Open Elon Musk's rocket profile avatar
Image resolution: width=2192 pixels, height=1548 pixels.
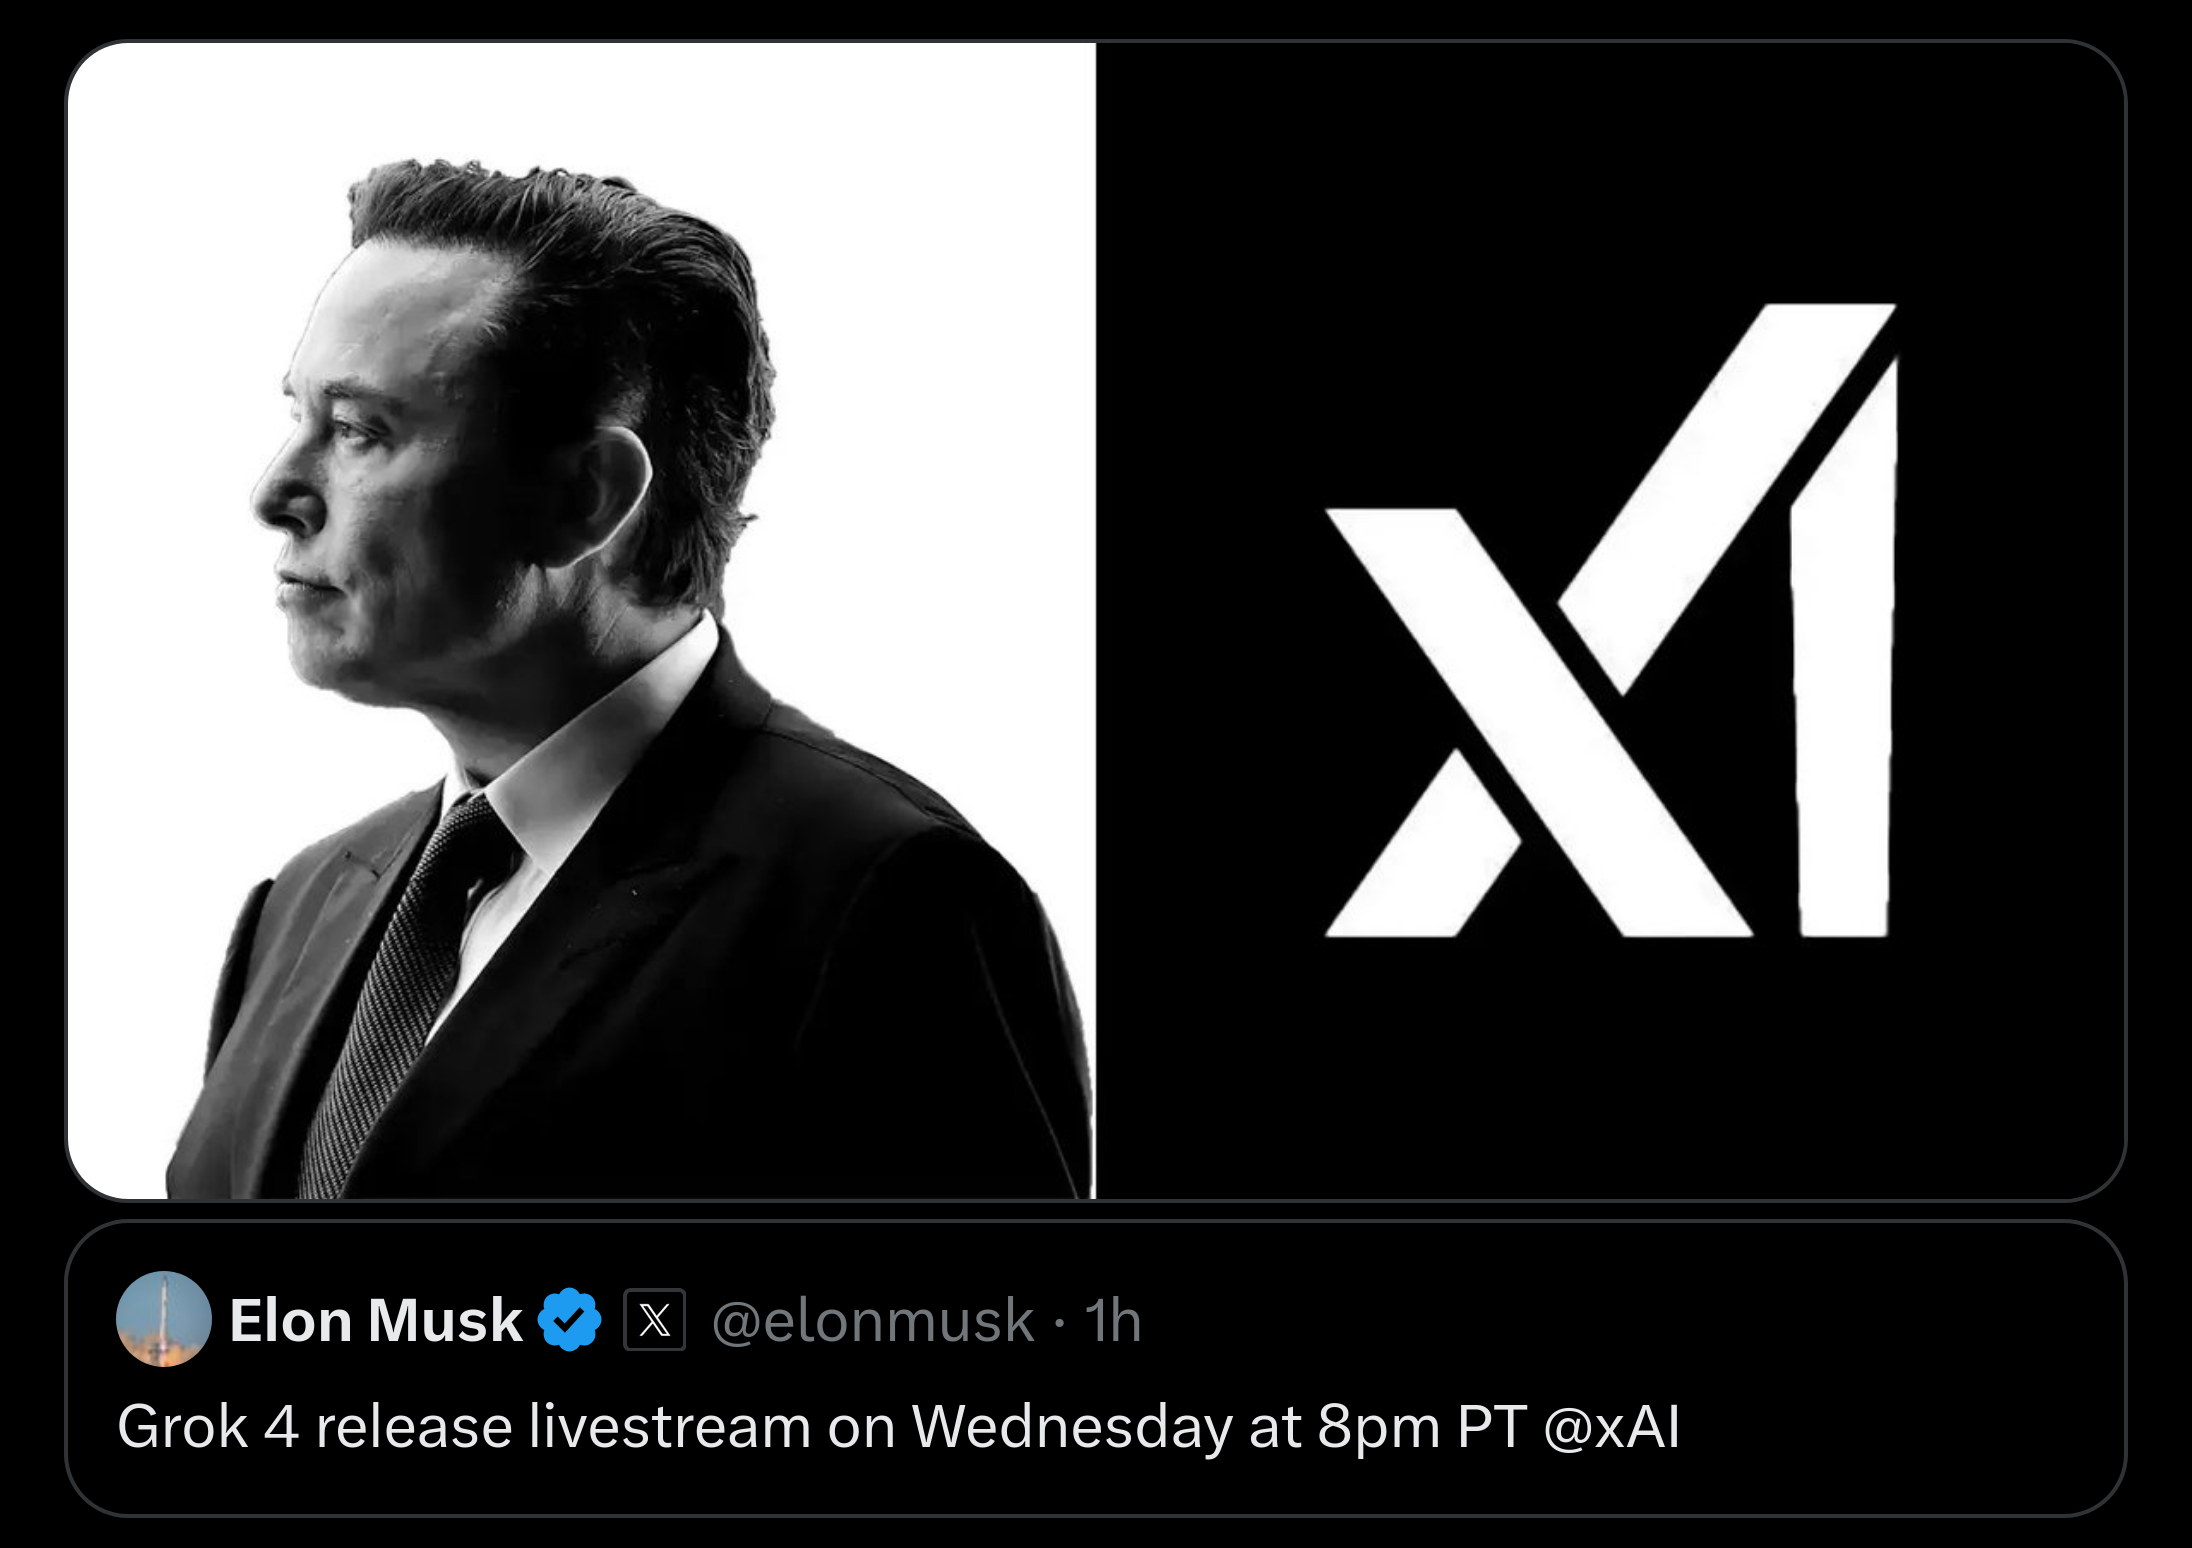[164, 1318]
